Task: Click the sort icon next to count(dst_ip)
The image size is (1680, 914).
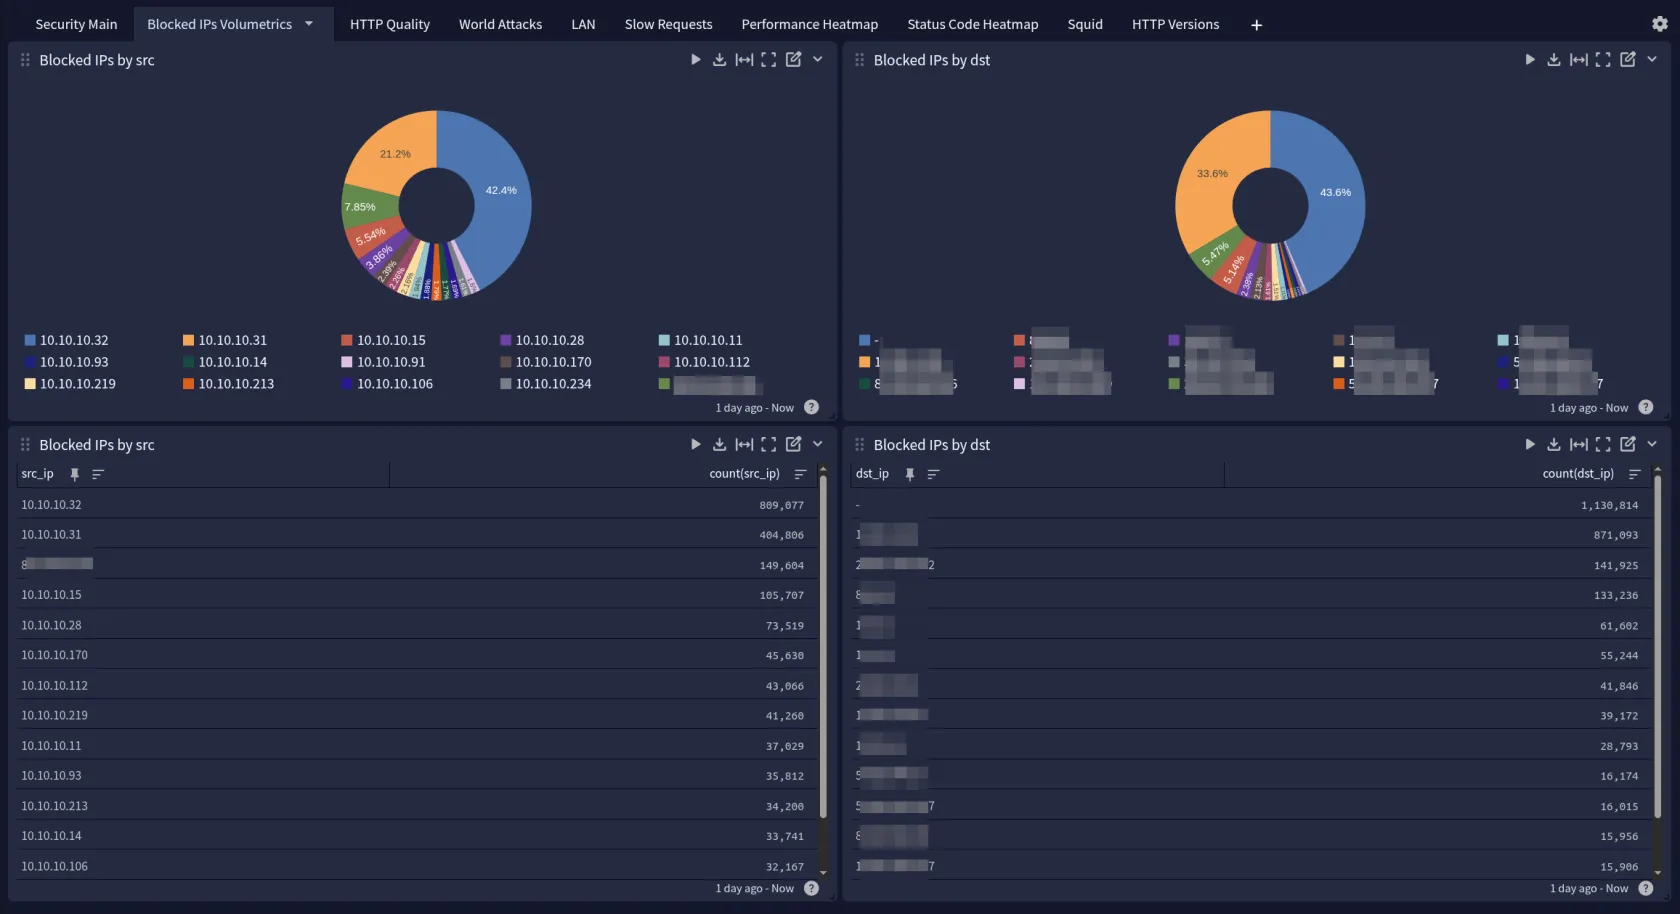Action: tap(1634, 474)
